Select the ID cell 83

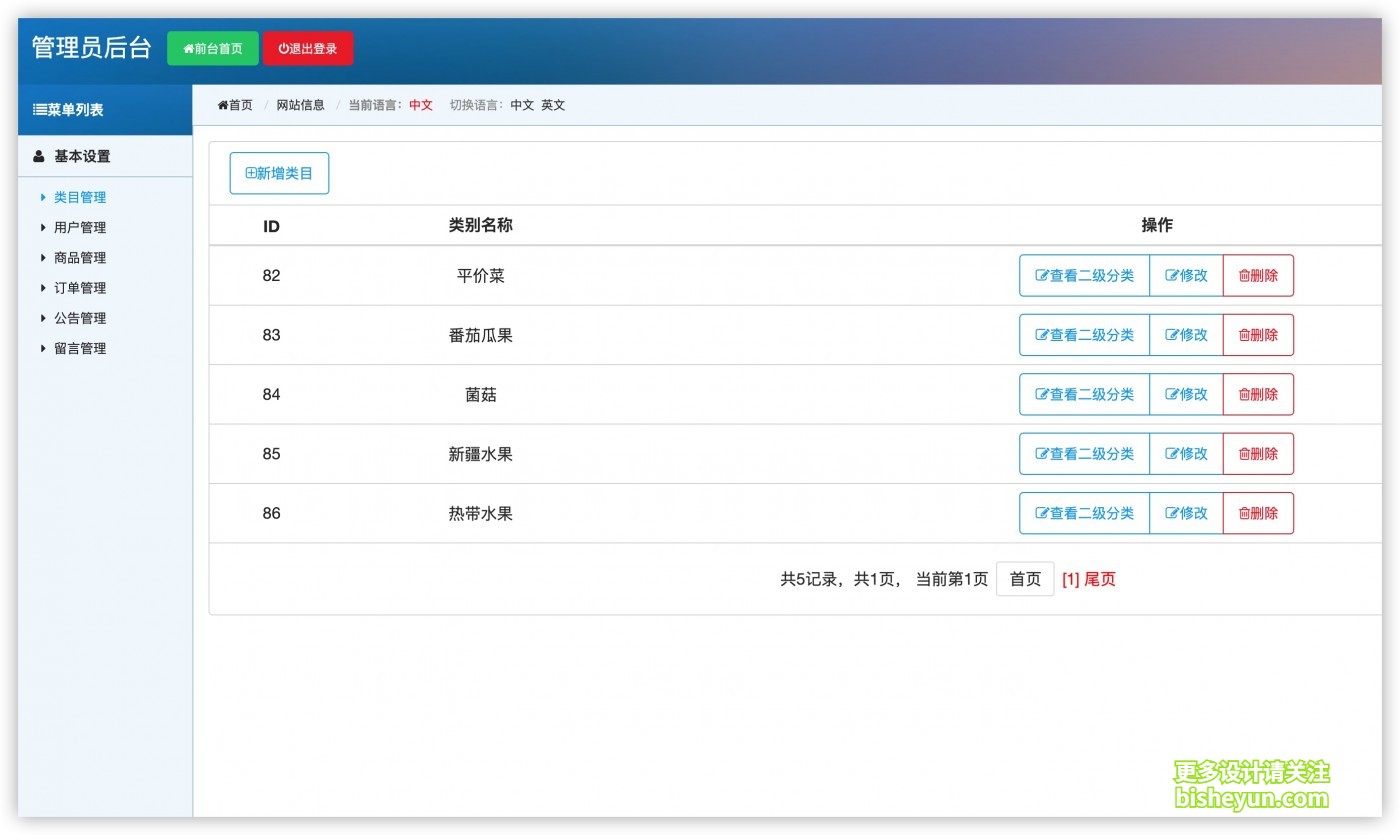[x=271, y=335]
